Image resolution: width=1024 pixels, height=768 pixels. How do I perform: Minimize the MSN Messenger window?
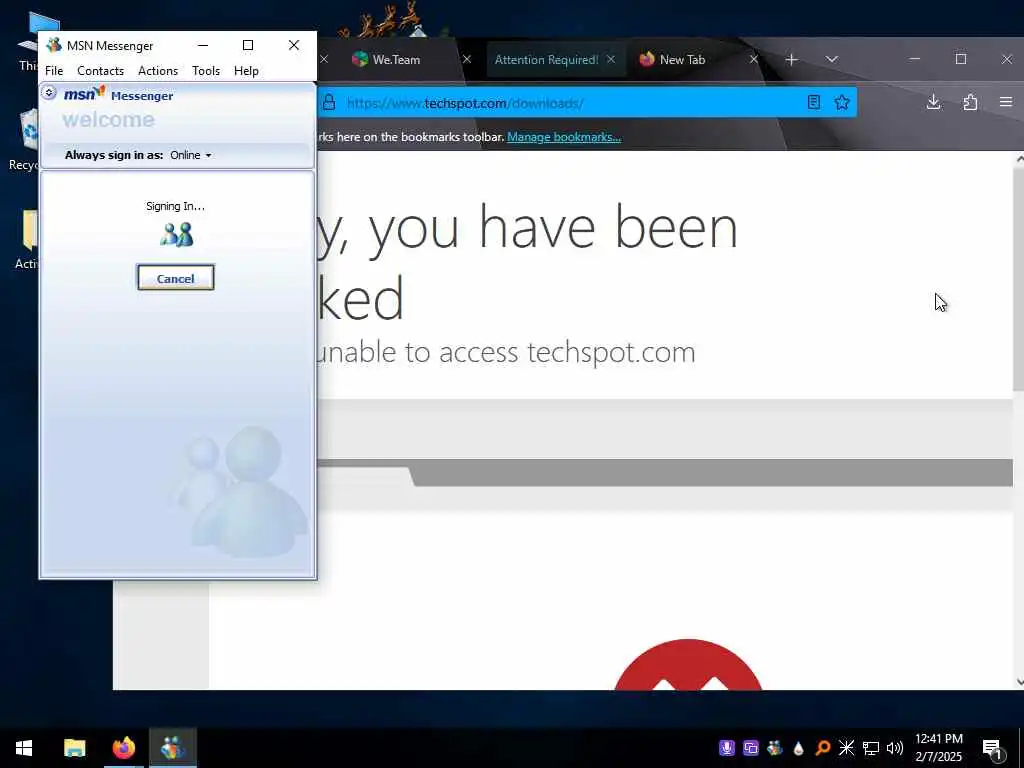[x=203, y=45]
